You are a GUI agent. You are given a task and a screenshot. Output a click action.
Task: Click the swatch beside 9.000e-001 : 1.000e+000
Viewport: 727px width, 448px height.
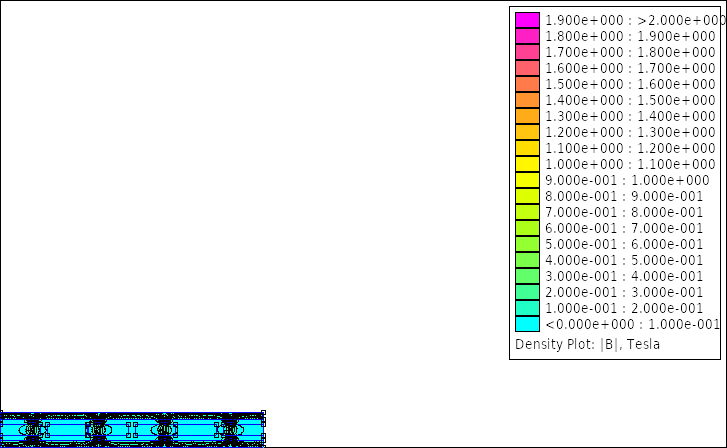[527, 180]
